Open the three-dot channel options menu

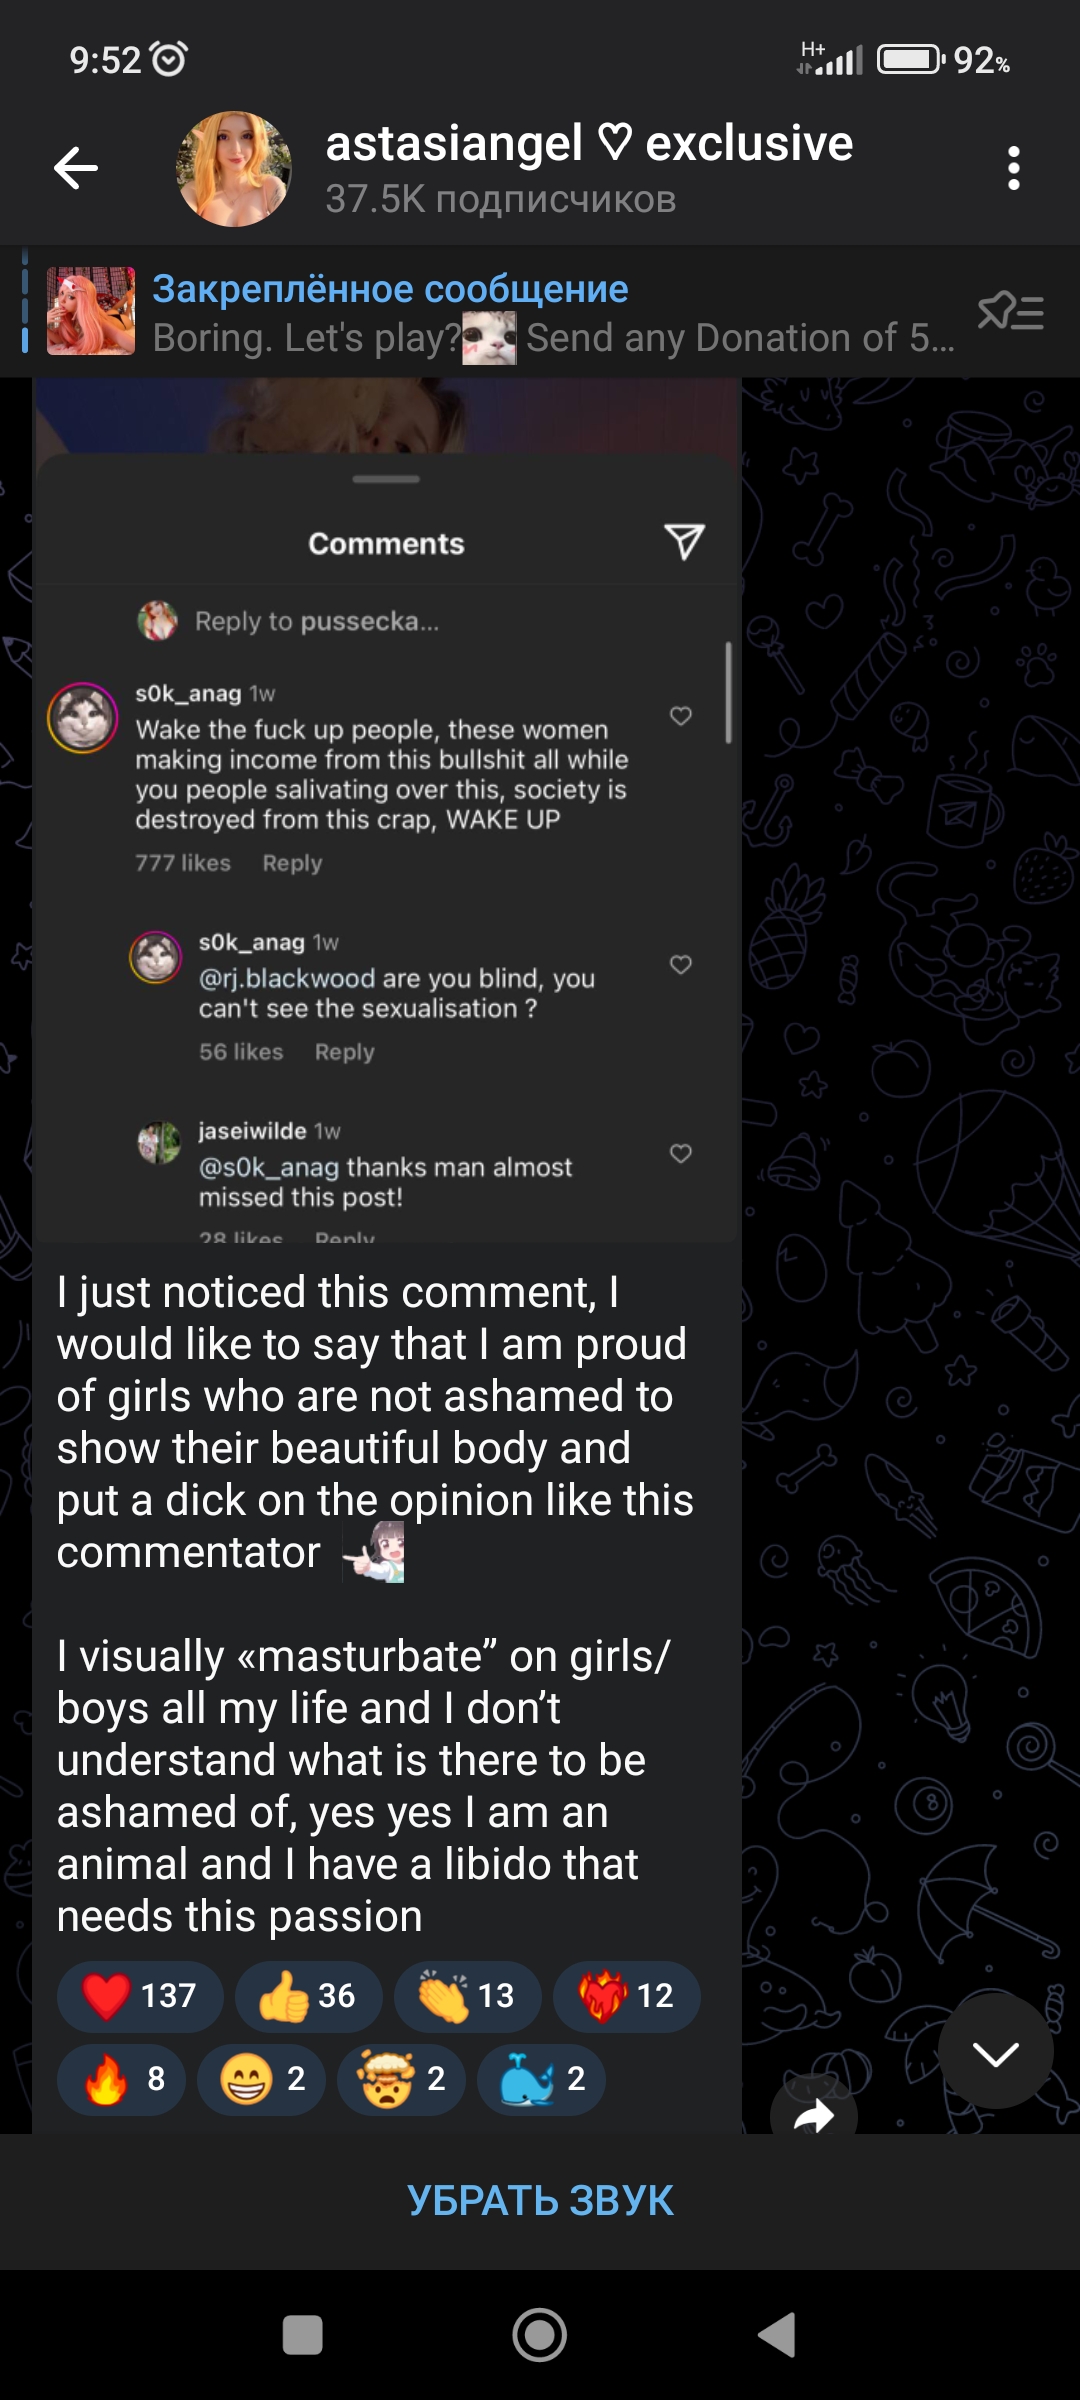[1013, 168]
